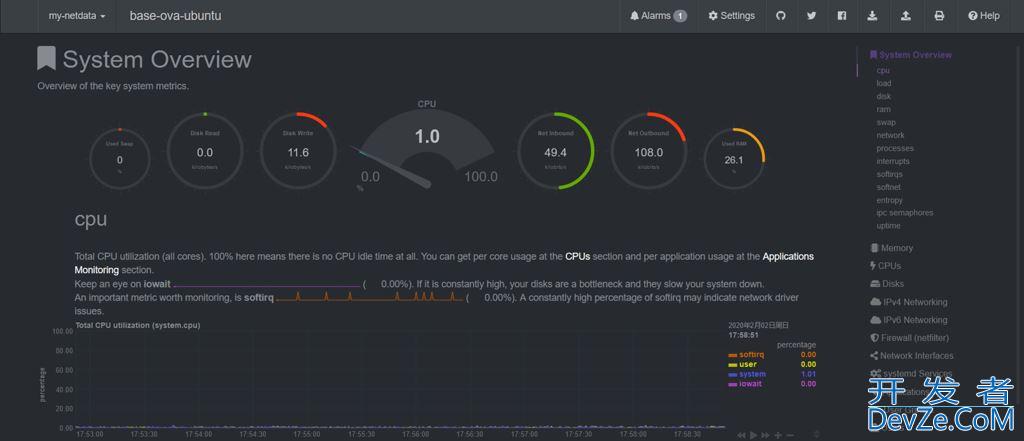Click the bookmark icon beside System Overview heading

coord(46,59)
